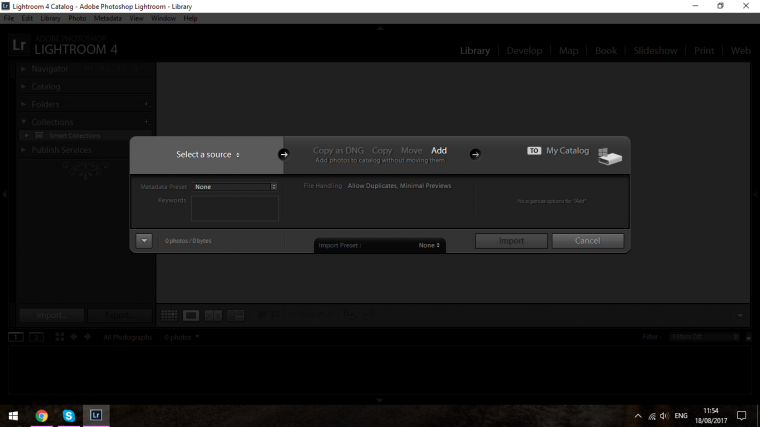Click the second window 2 button in filmstrip
The image size is (760, 427).
(36, 337)
